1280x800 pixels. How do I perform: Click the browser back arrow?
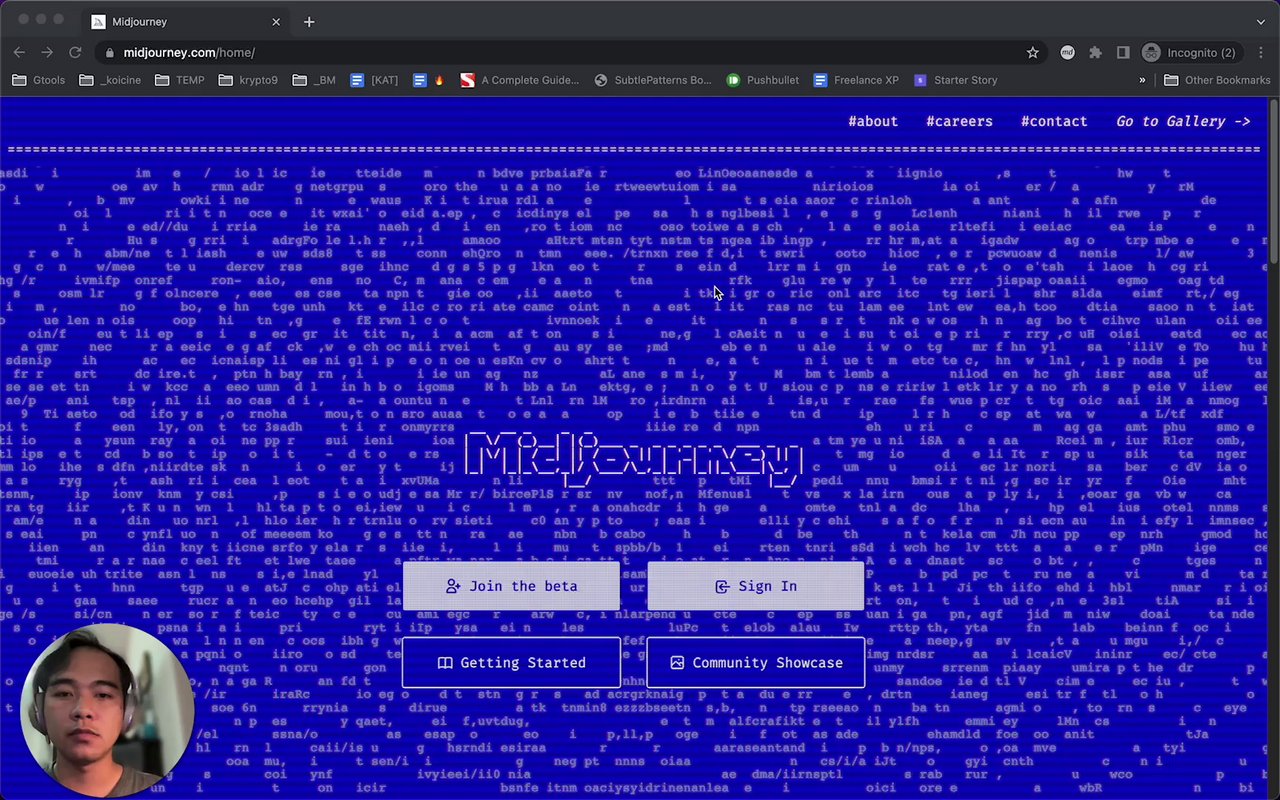pyautogui.click(x=19, y=52)
